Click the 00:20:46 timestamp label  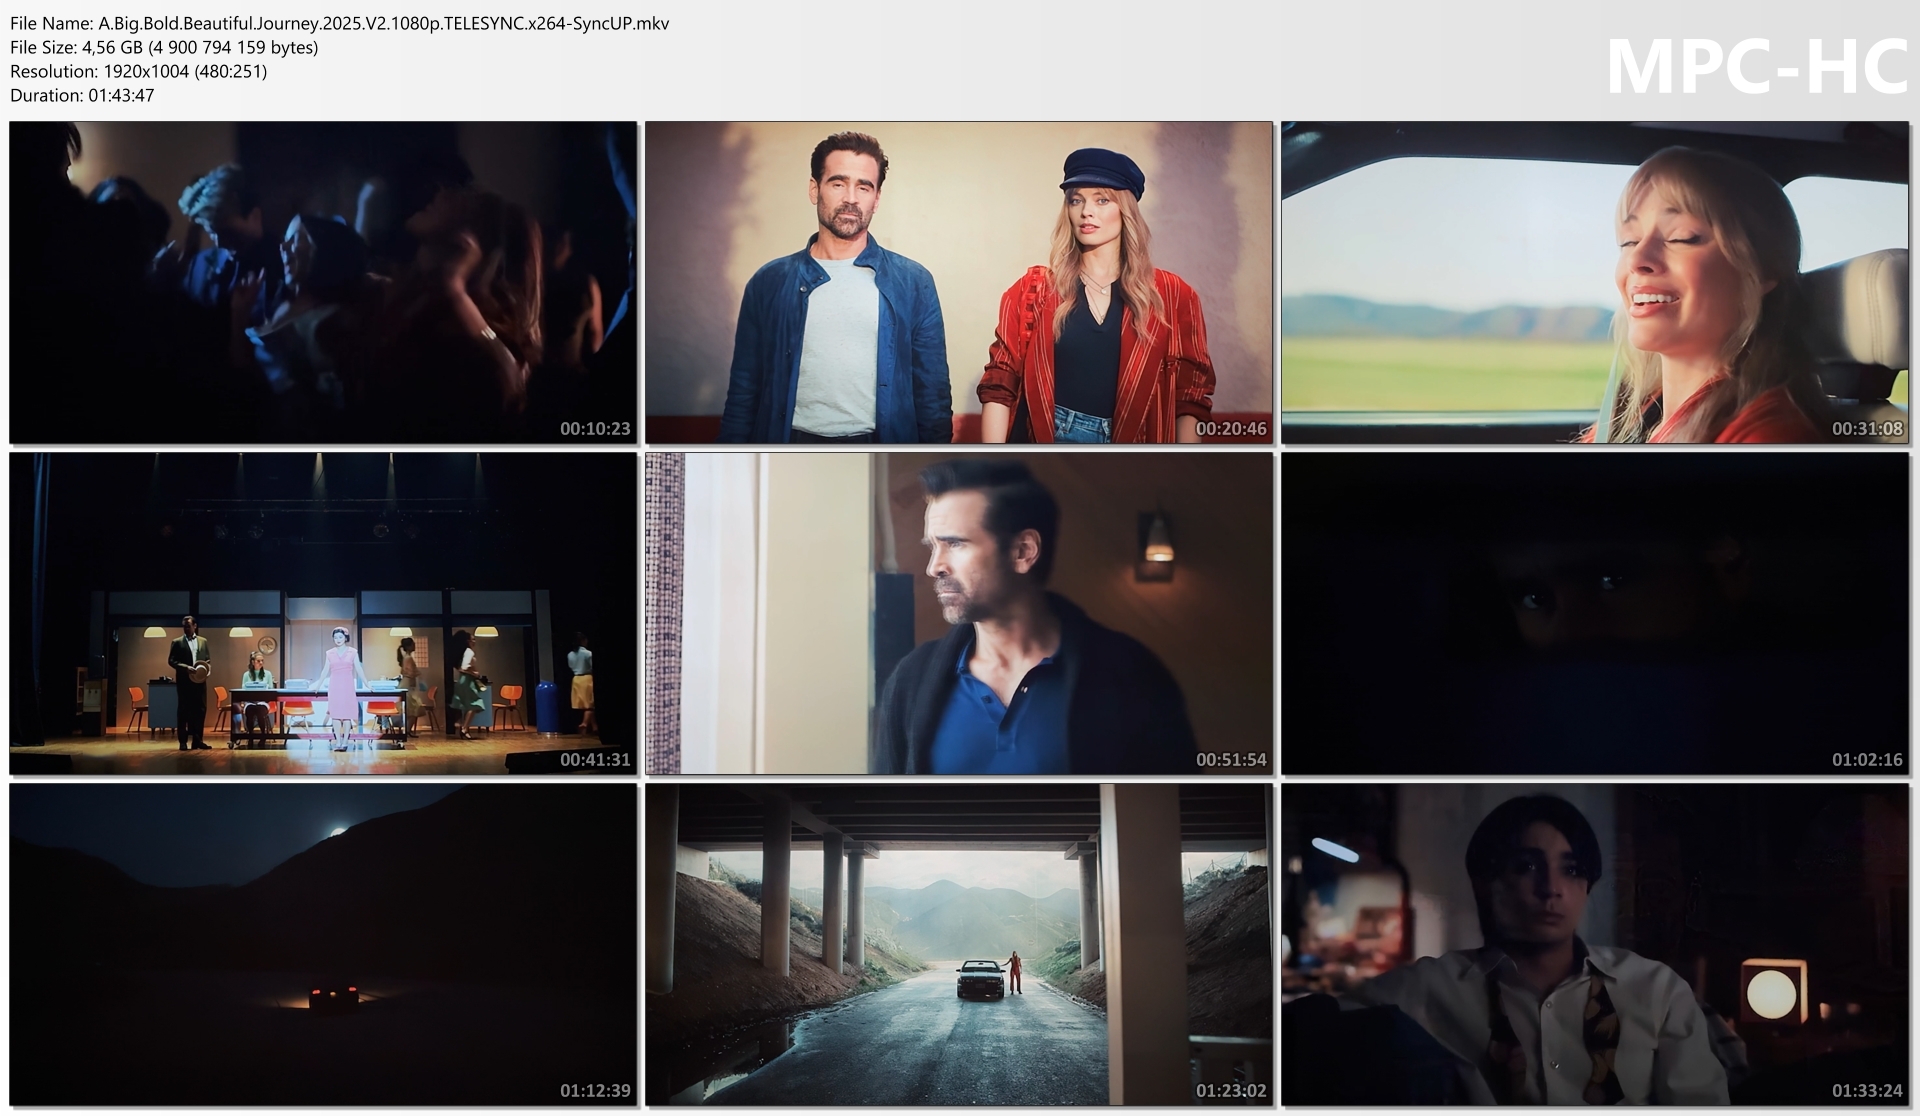pyautogui.click(x=1230, y=429)
